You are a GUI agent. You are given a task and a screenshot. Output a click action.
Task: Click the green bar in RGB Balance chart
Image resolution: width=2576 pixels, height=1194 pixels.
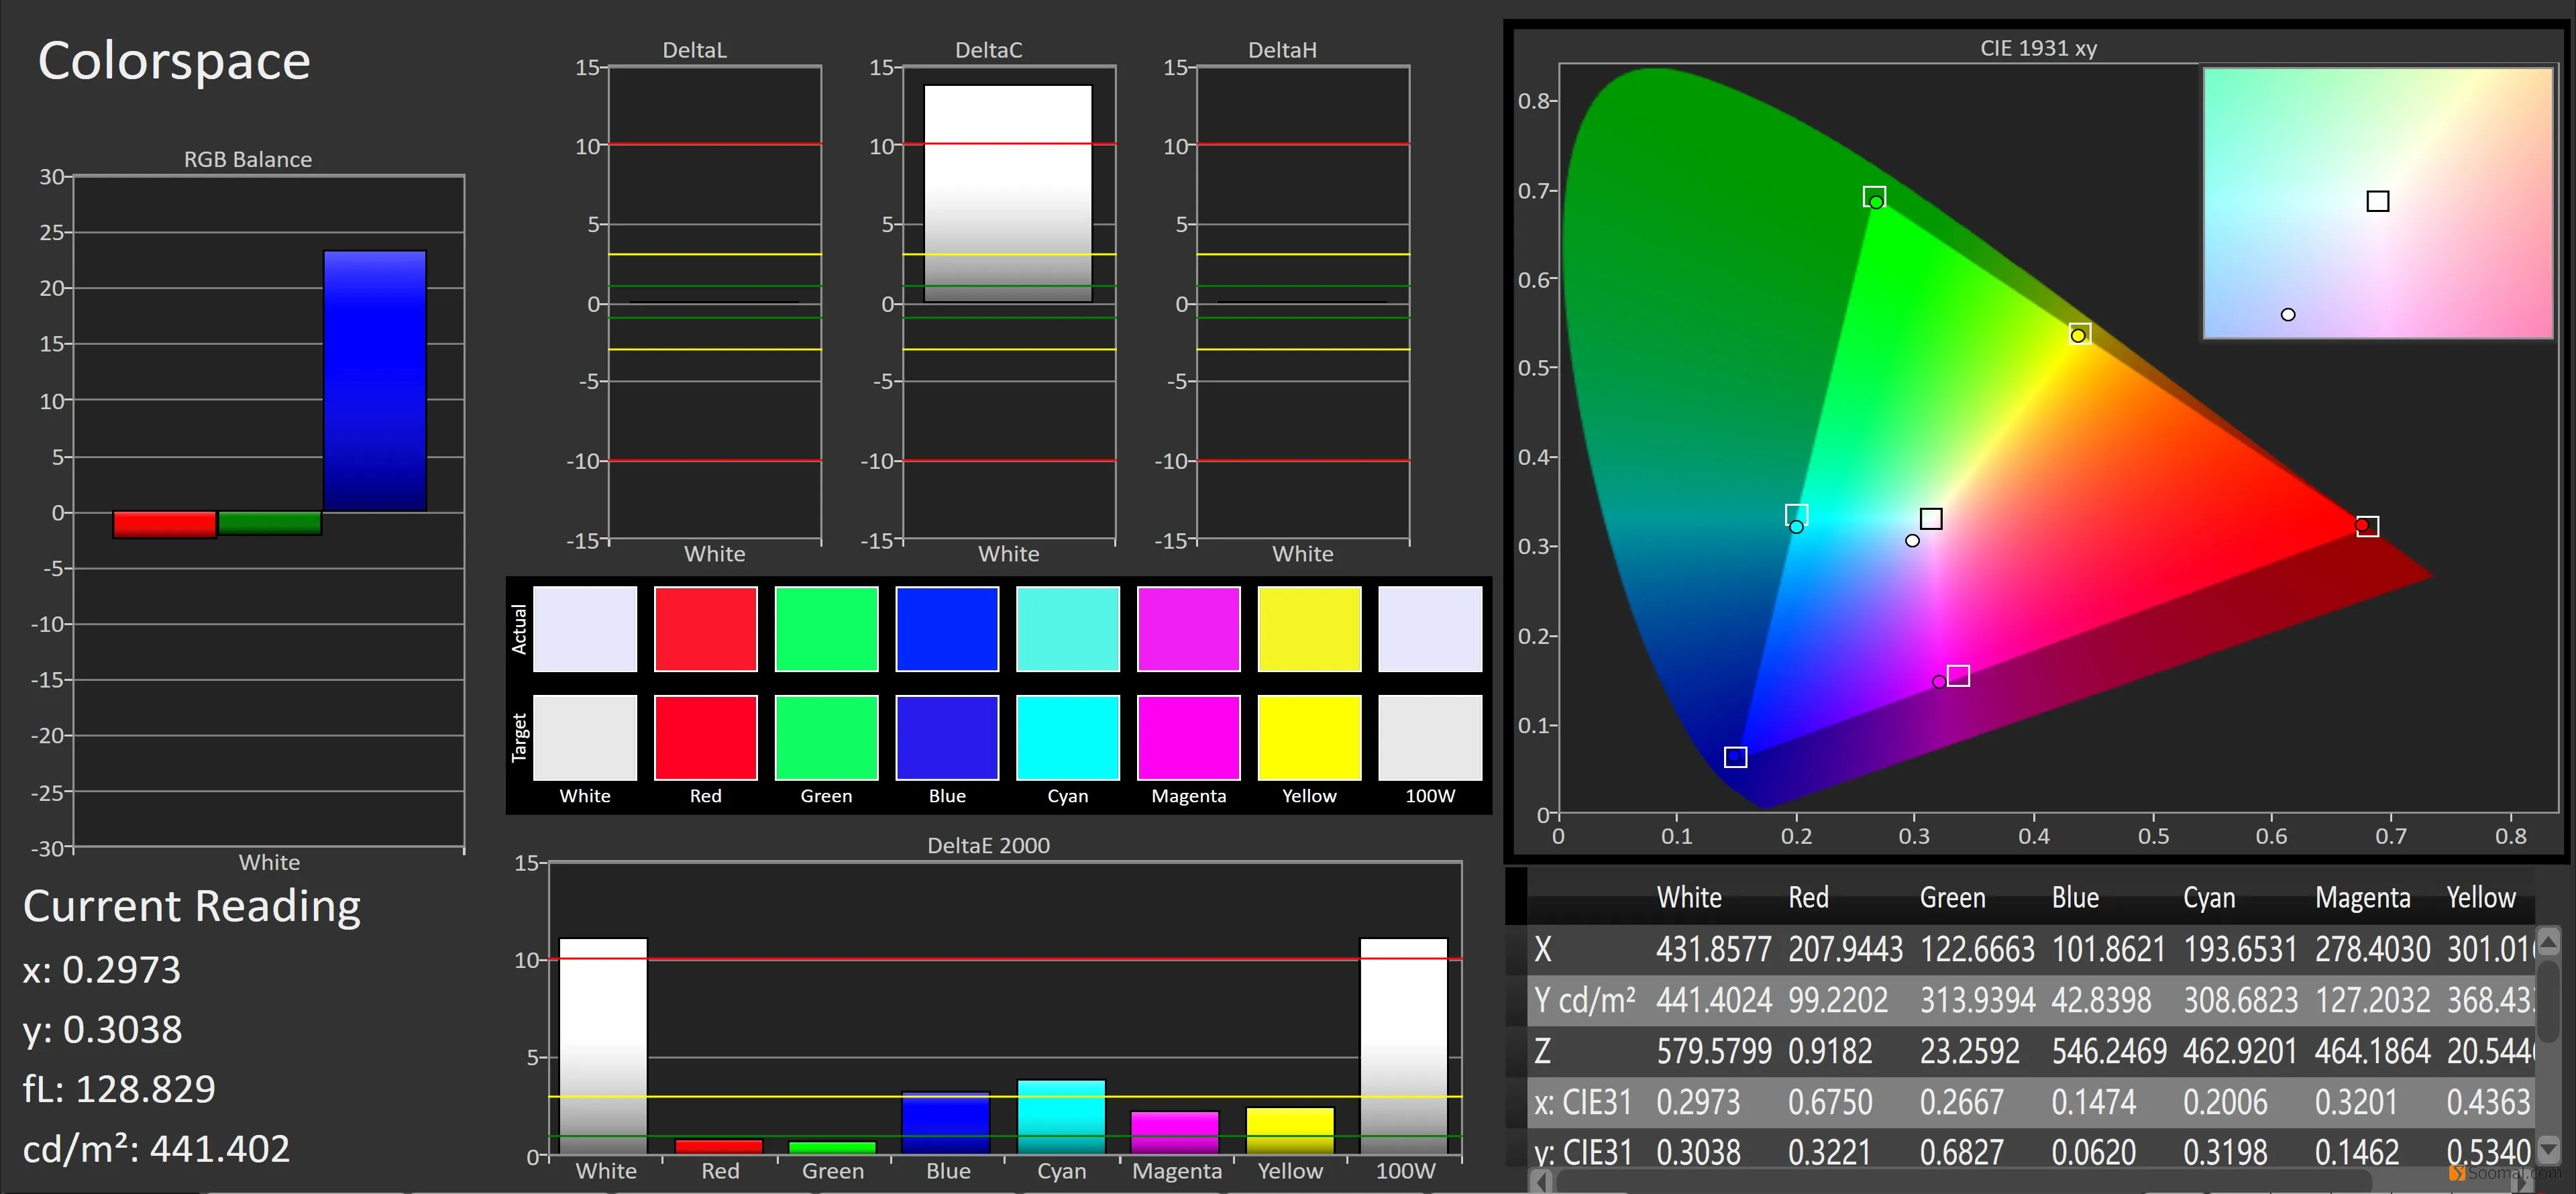point(270,523)
